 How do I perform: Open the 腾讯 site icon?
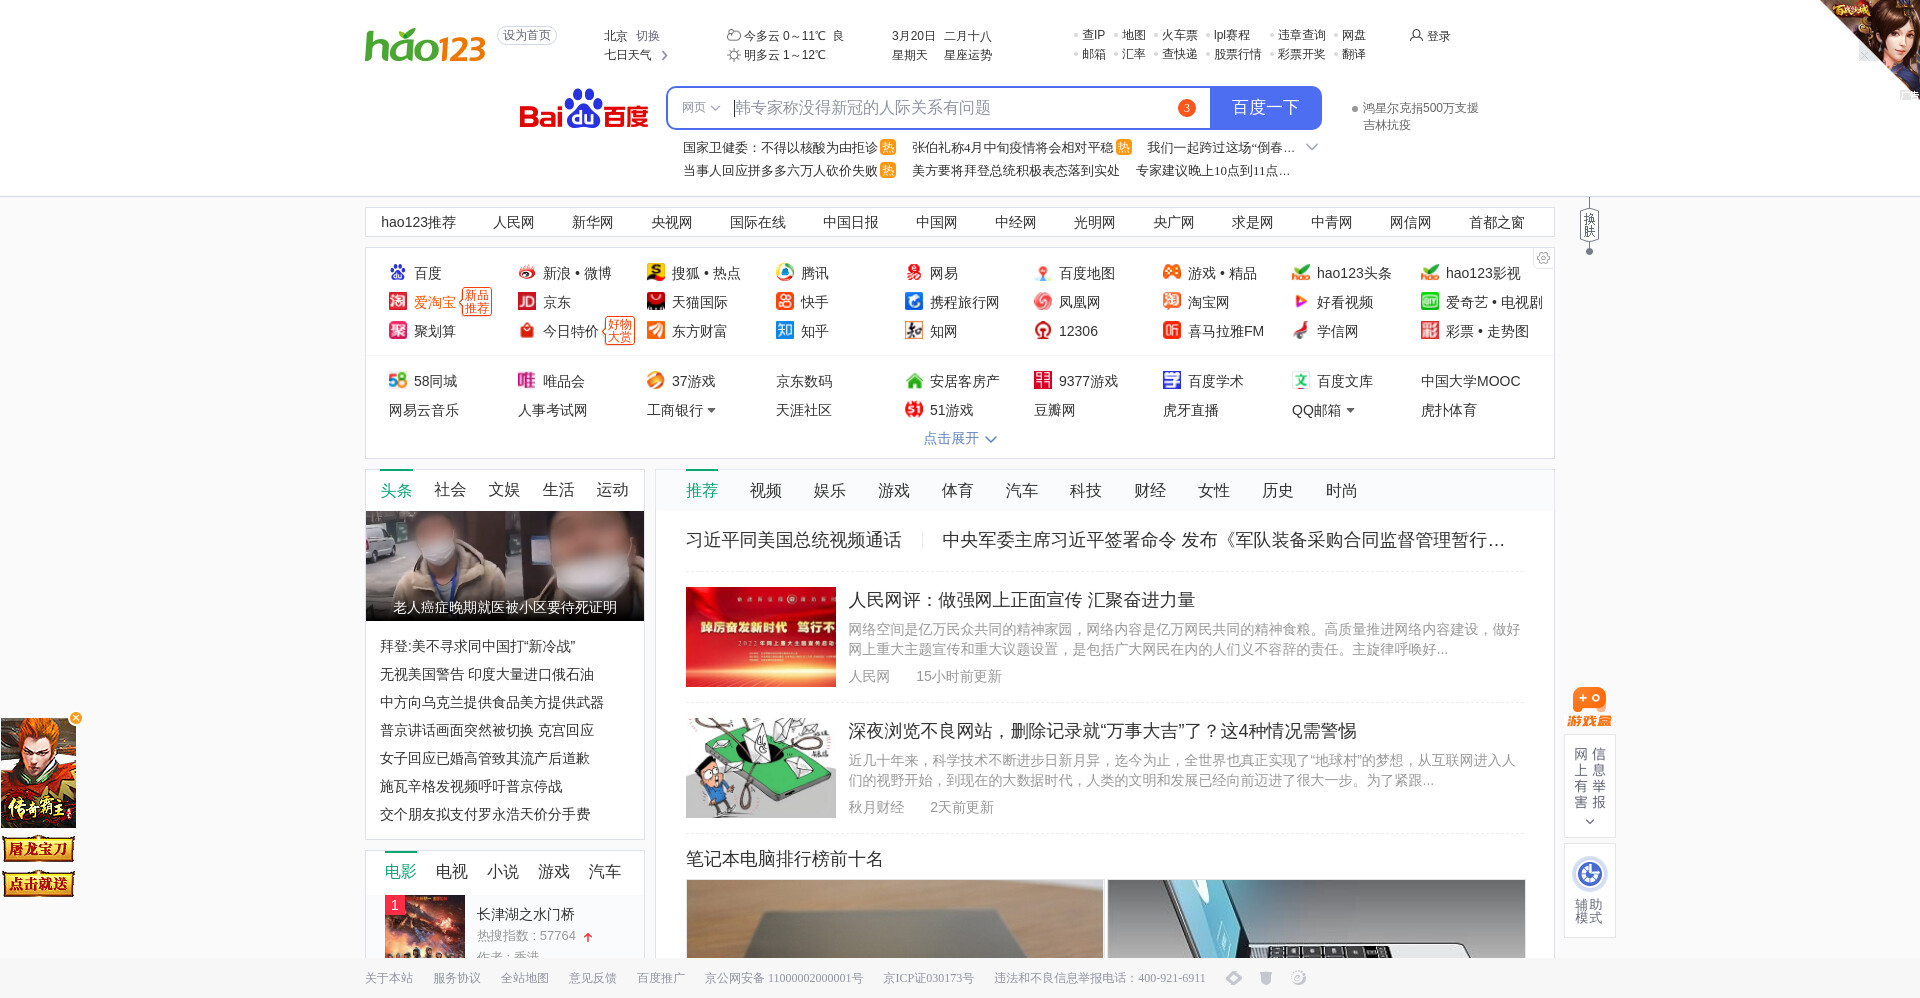pyautogui.click(x=785, y=273)
